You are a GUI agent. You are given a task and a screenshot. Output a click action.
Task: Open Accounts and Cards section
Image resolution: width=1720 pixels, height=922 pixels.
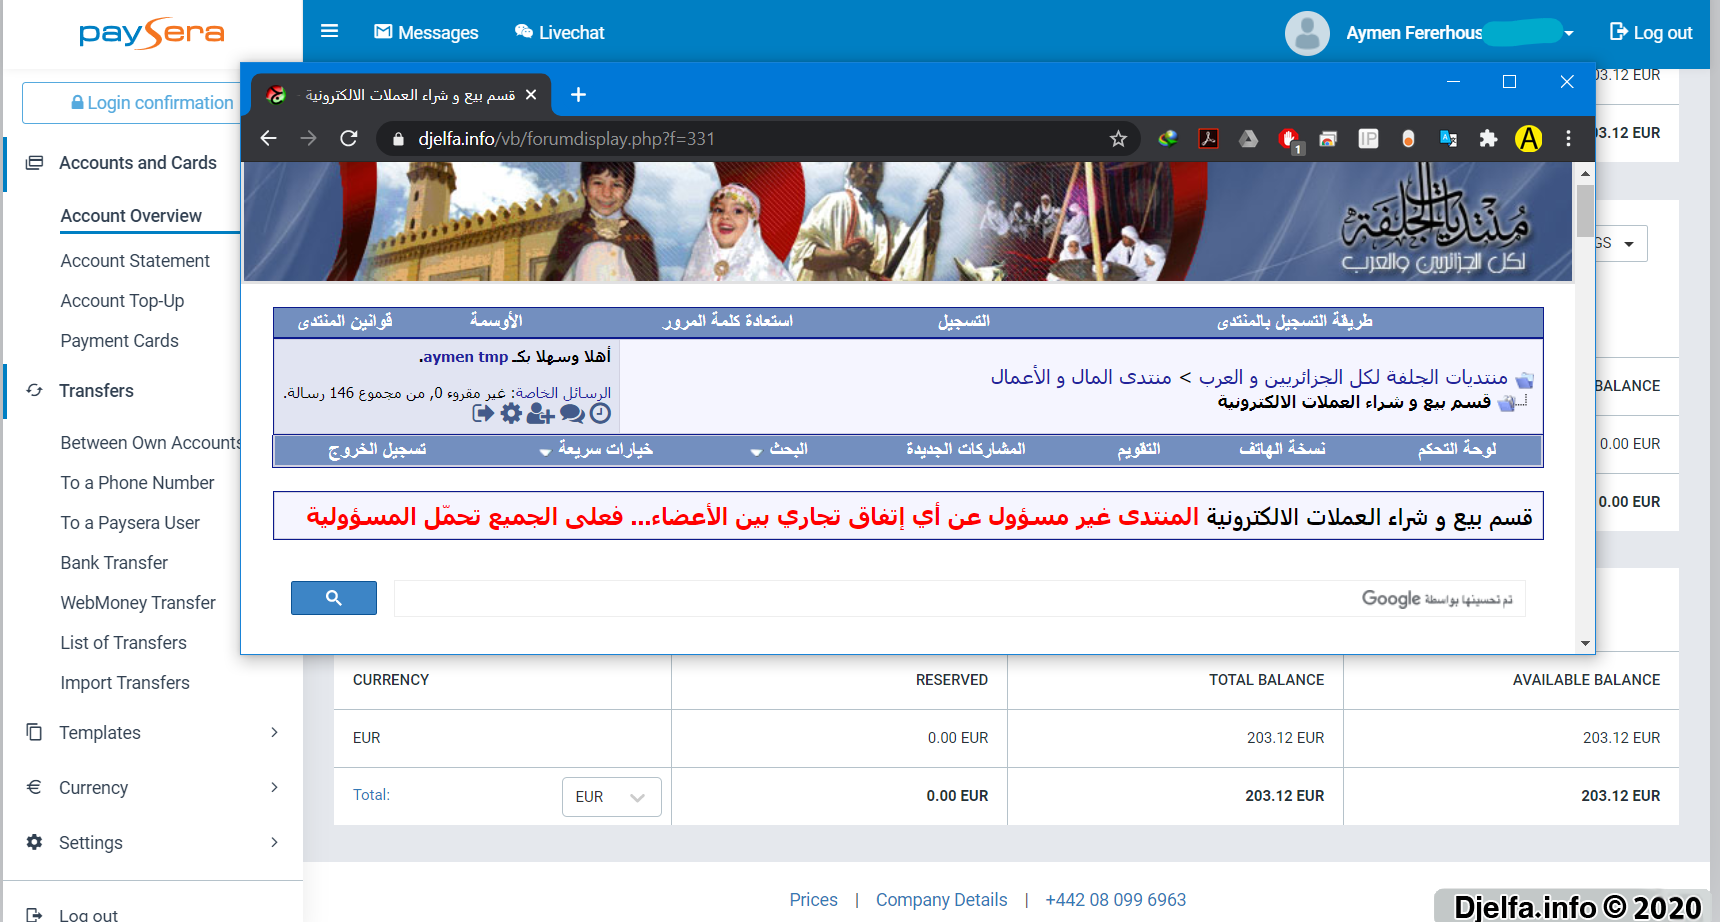pyautogui.click(x=137, y=163)
